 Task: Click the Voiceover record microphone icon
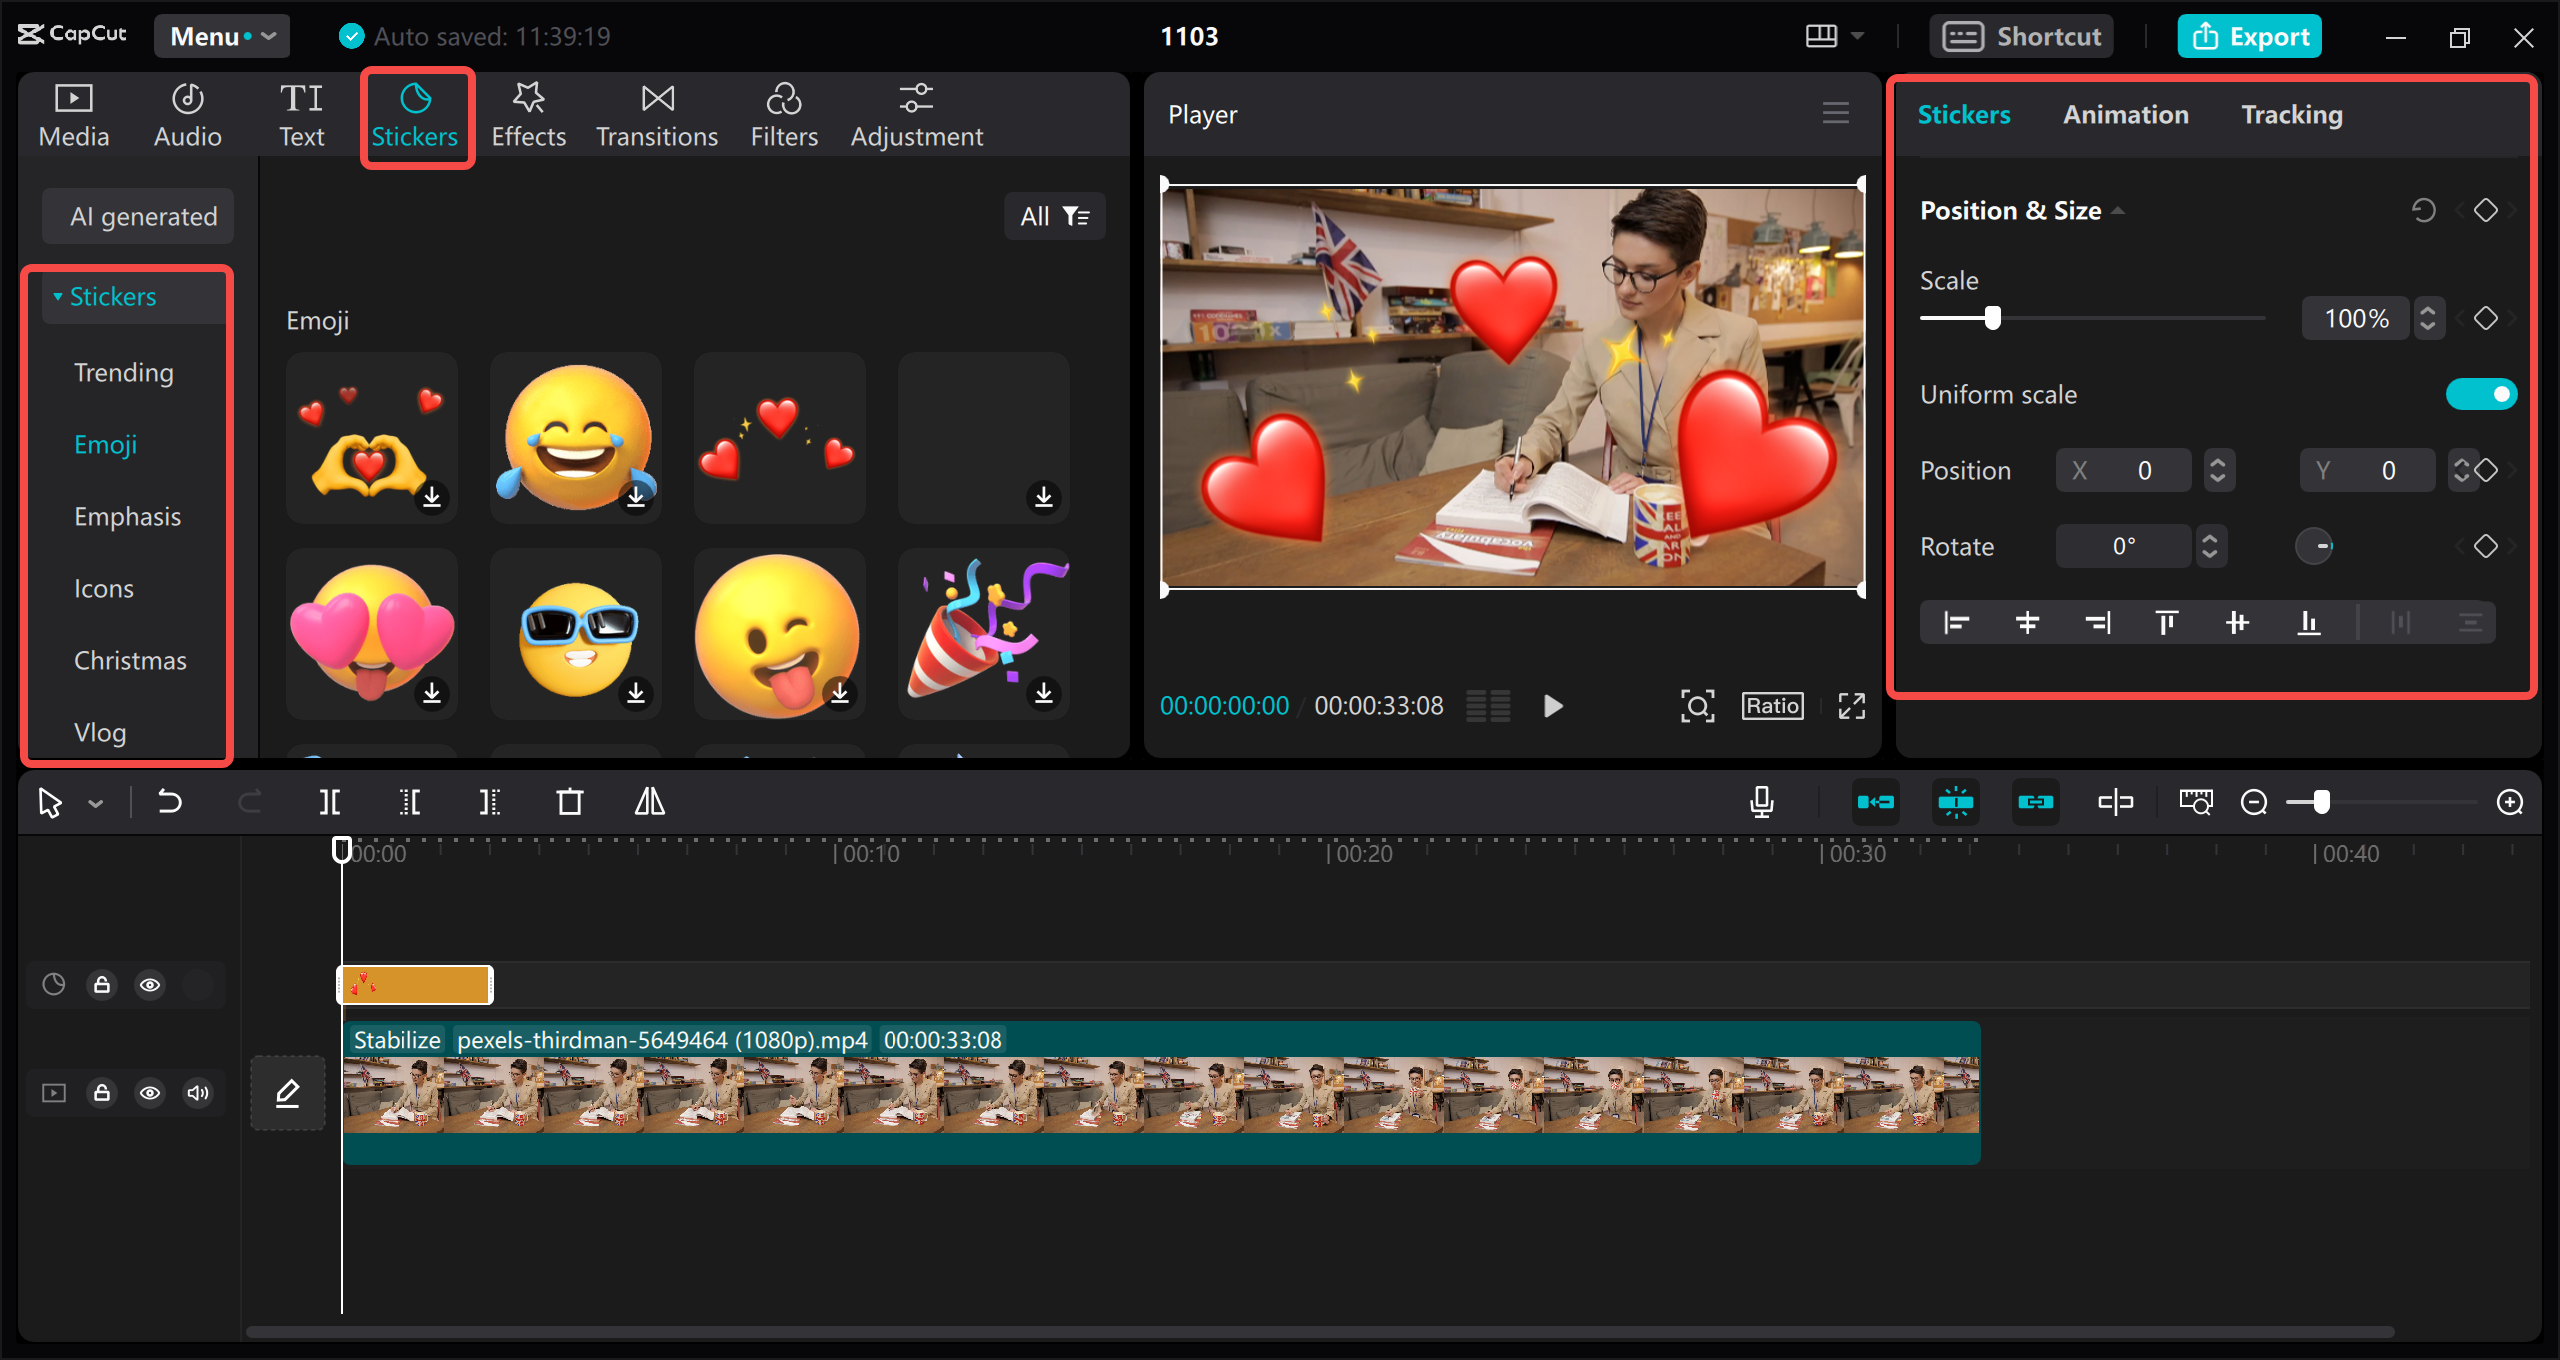pos(1768,801)
